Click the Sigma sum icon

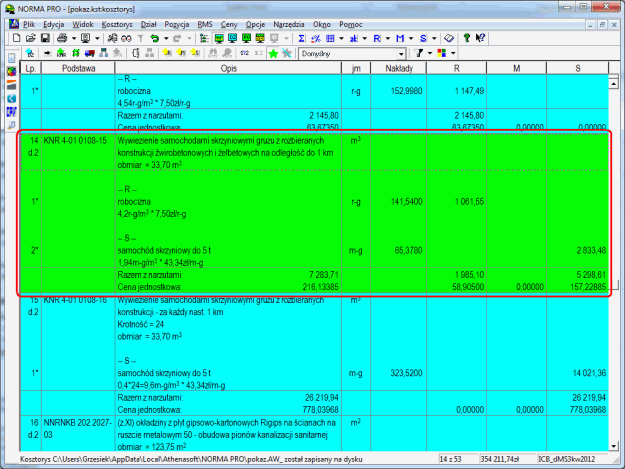tap(302, 36)
